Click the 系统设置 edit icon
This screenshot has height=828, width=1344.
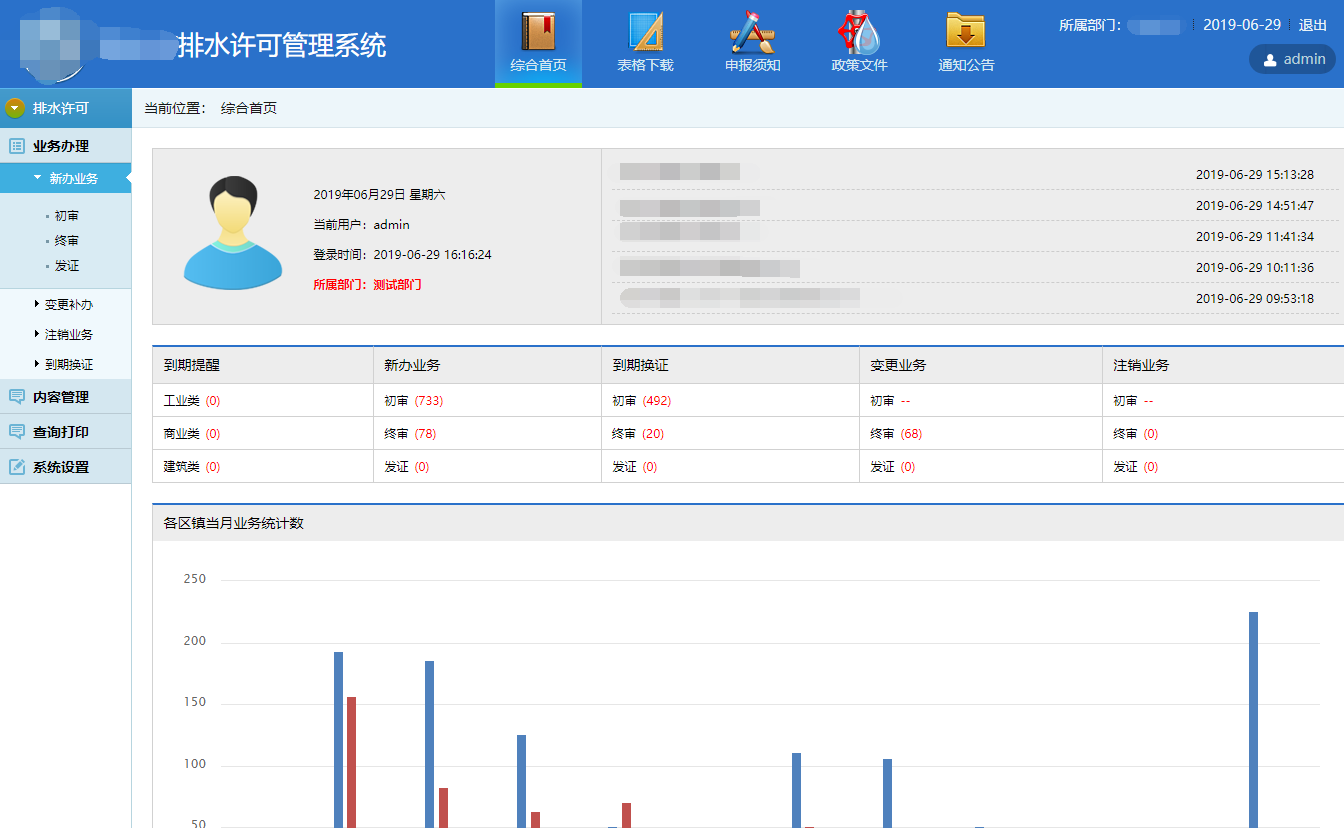[x=16, y=467]
